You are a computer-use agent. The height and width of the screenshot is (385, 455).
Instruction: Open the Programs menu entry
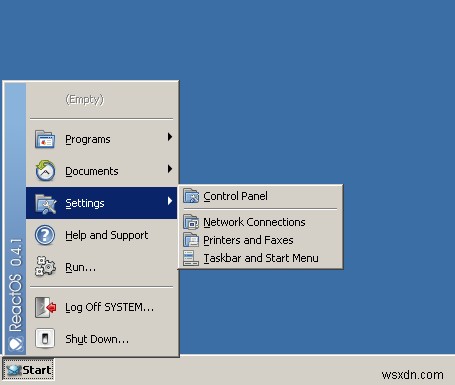(x=101, y=139)
